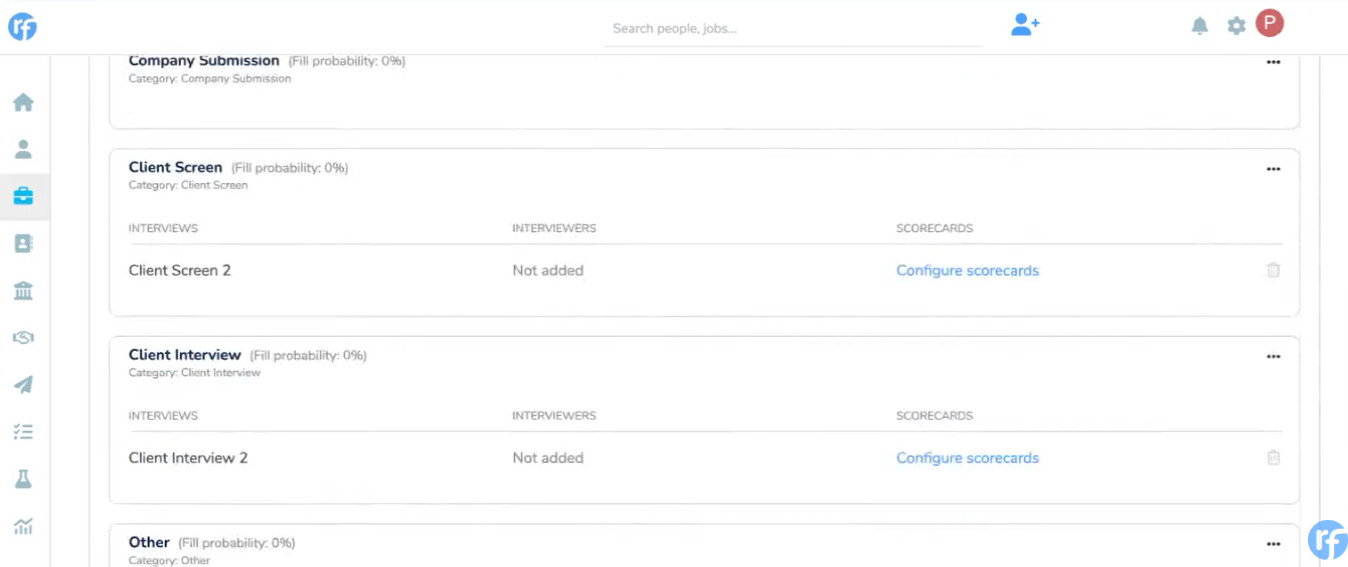1348x567 pixels.
Task: Click the Client Screen stage title
Action: (x=175, y=167)
